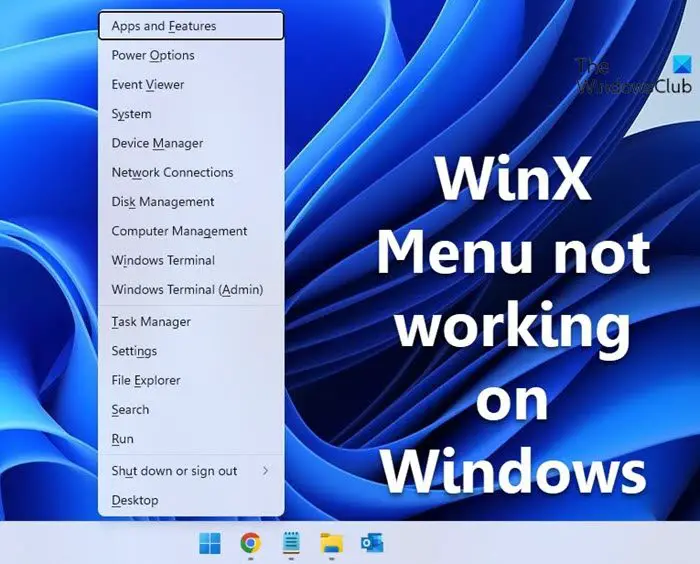This screenshot has height=564, width=700.
Task: Expand Shut down or sign out submenu arrow
Action: click(x=266, y=471)
